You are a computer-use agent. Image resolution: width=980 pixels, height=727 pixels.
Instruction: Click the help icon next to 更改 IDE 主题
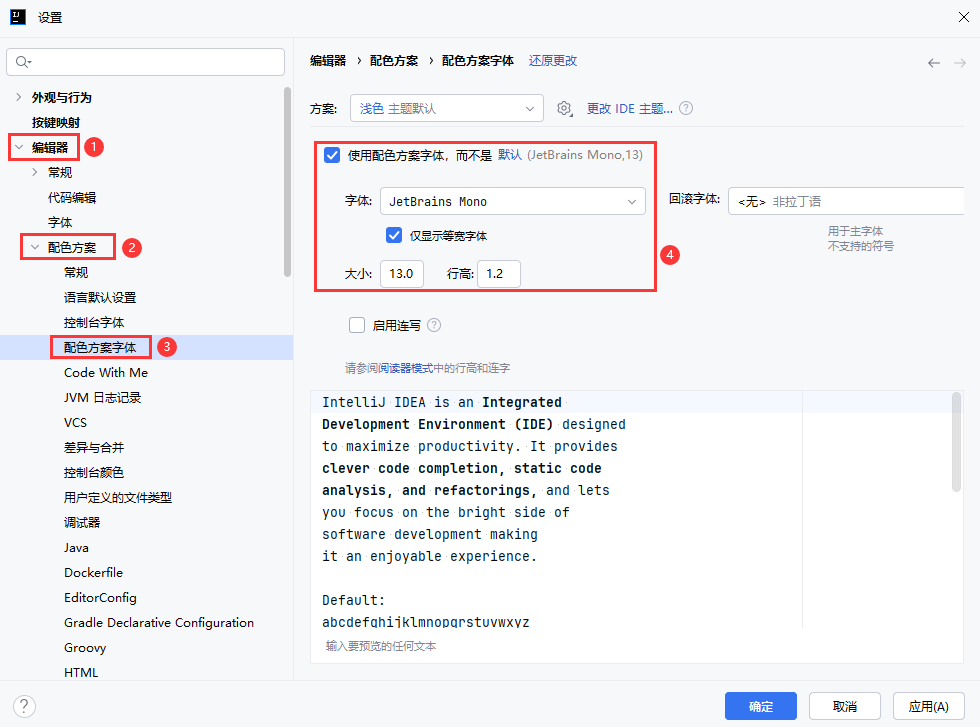coord(686,108)
